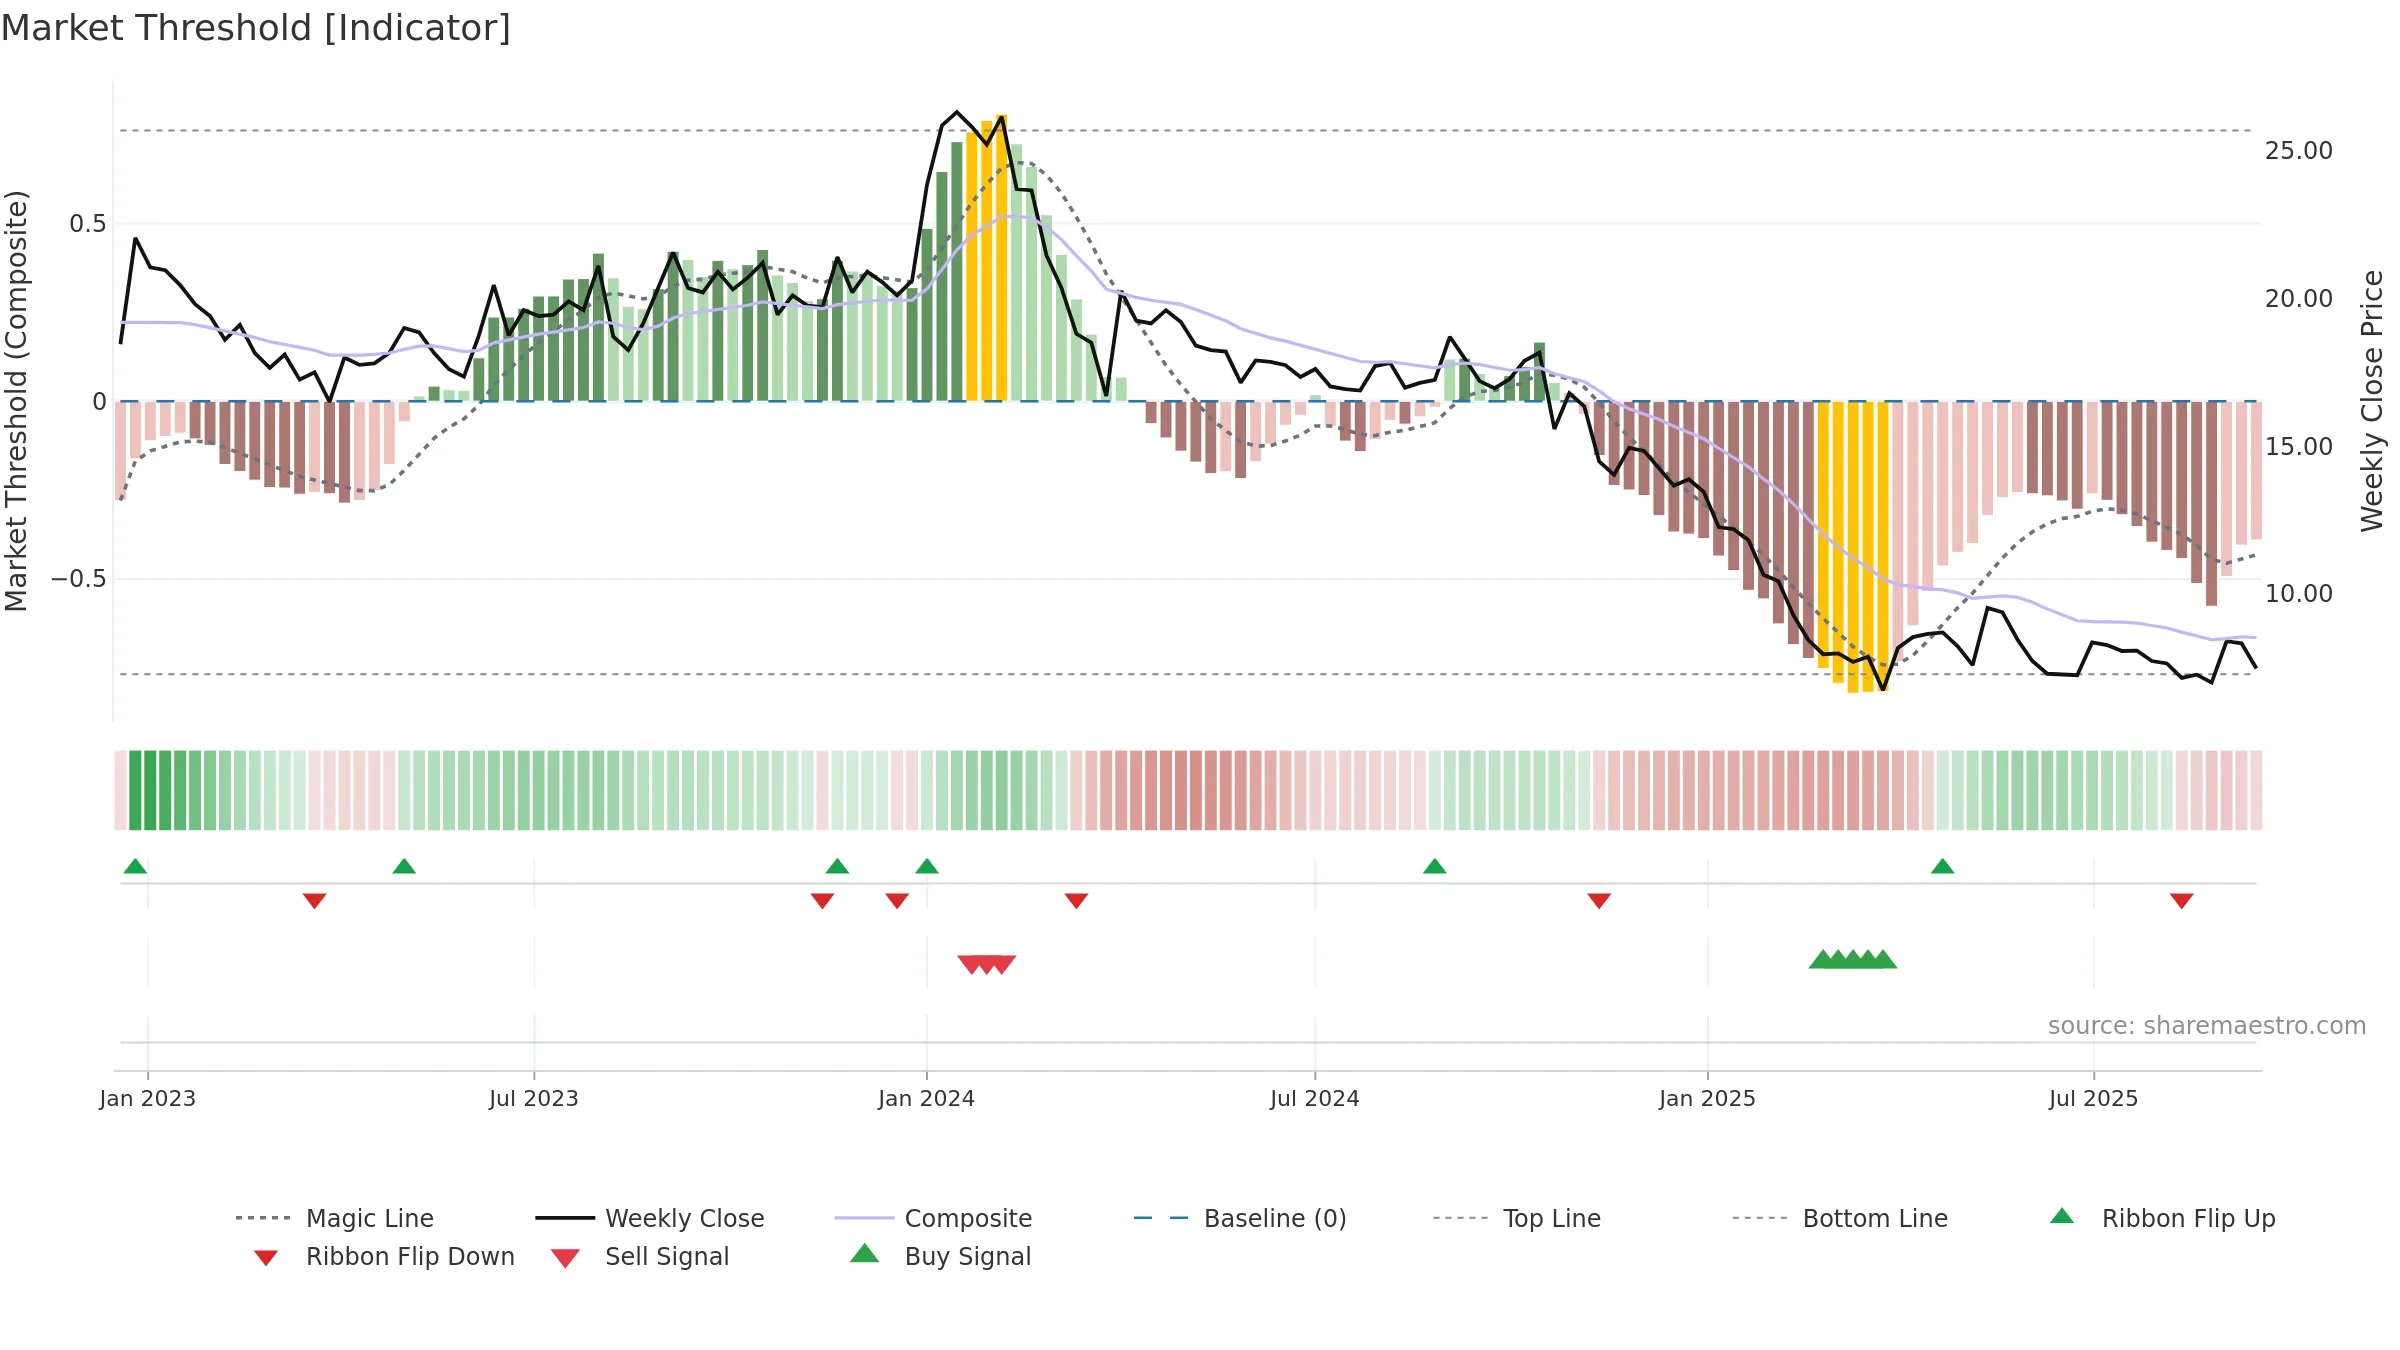The width and height of the screenshot is (2400, 1350).
Task: Click the red flip-down triangle in mid Nov 2023
Action: pos(822,901)
